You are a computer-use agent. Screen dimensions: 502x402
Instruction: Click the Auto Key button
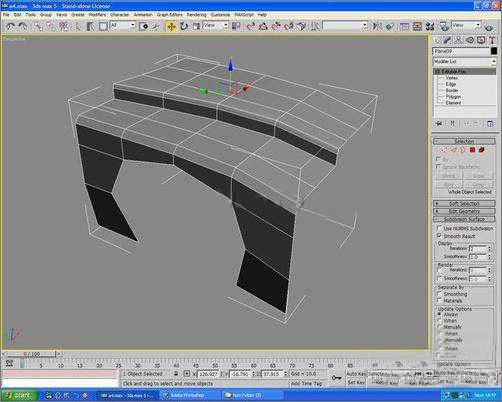pos(356,374)
